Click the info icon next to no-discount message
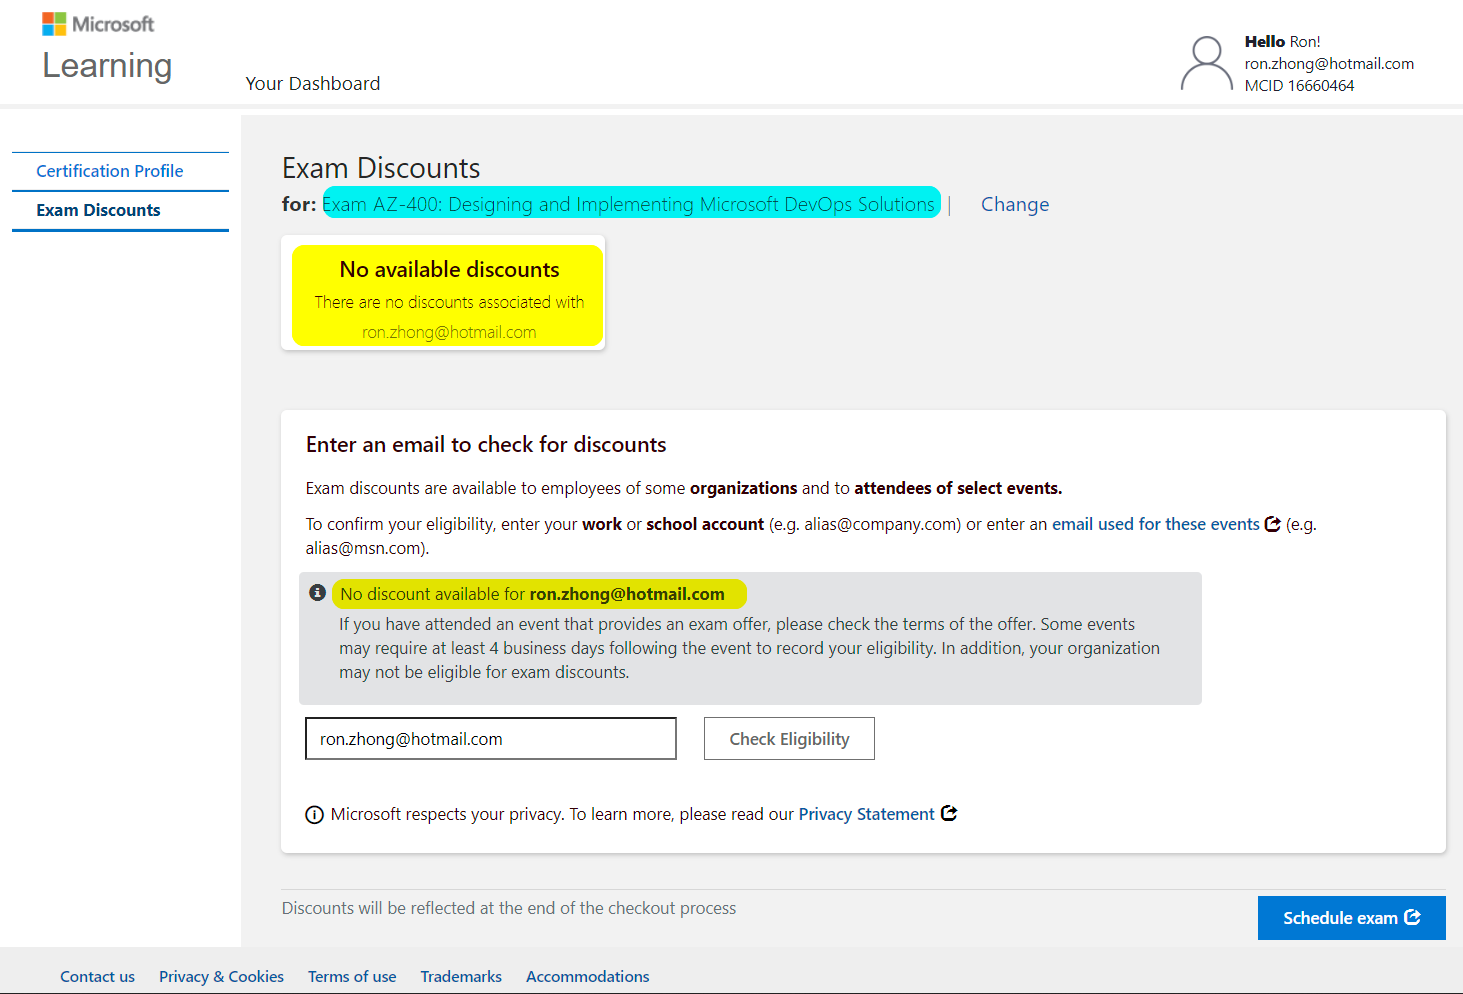The width and height of the screenshot is (1463, 994). (317, 592)
